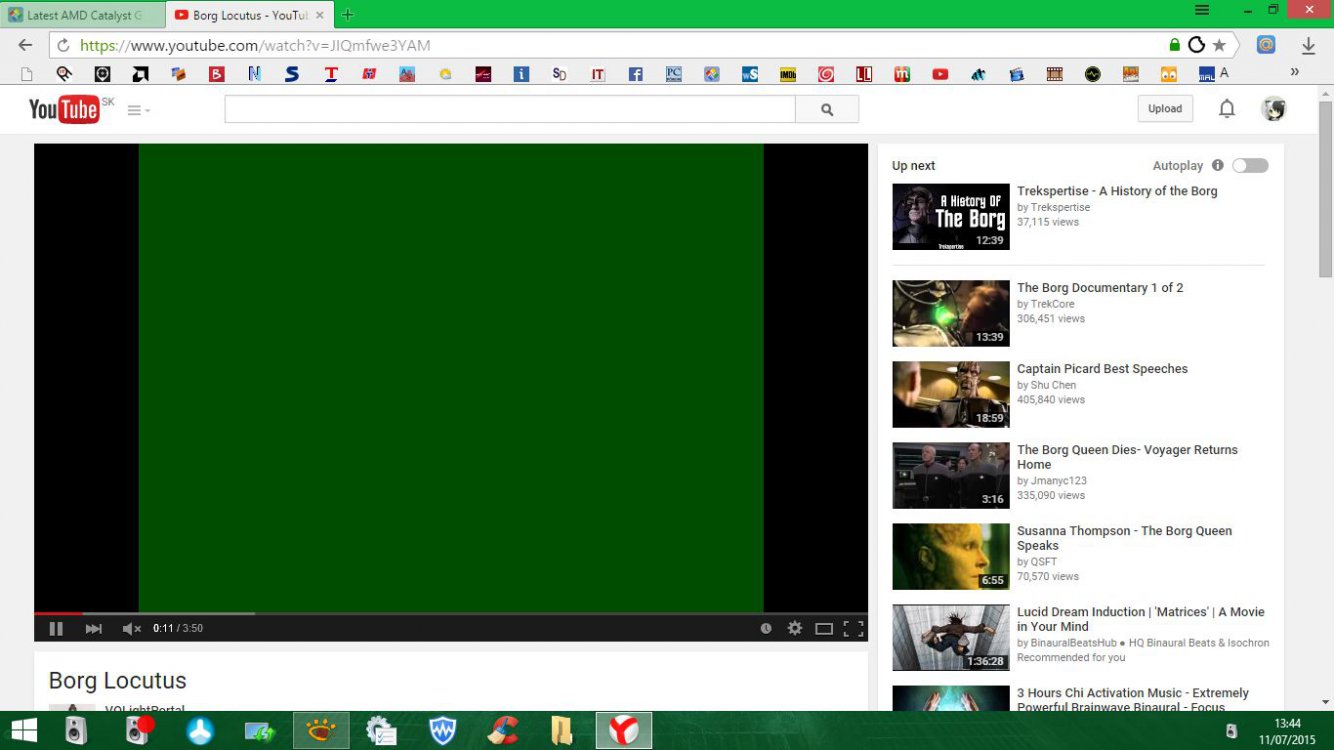Click the taskbar clock 13:44
Viewport: 1334px width, 750px height.
(1288, 724)
